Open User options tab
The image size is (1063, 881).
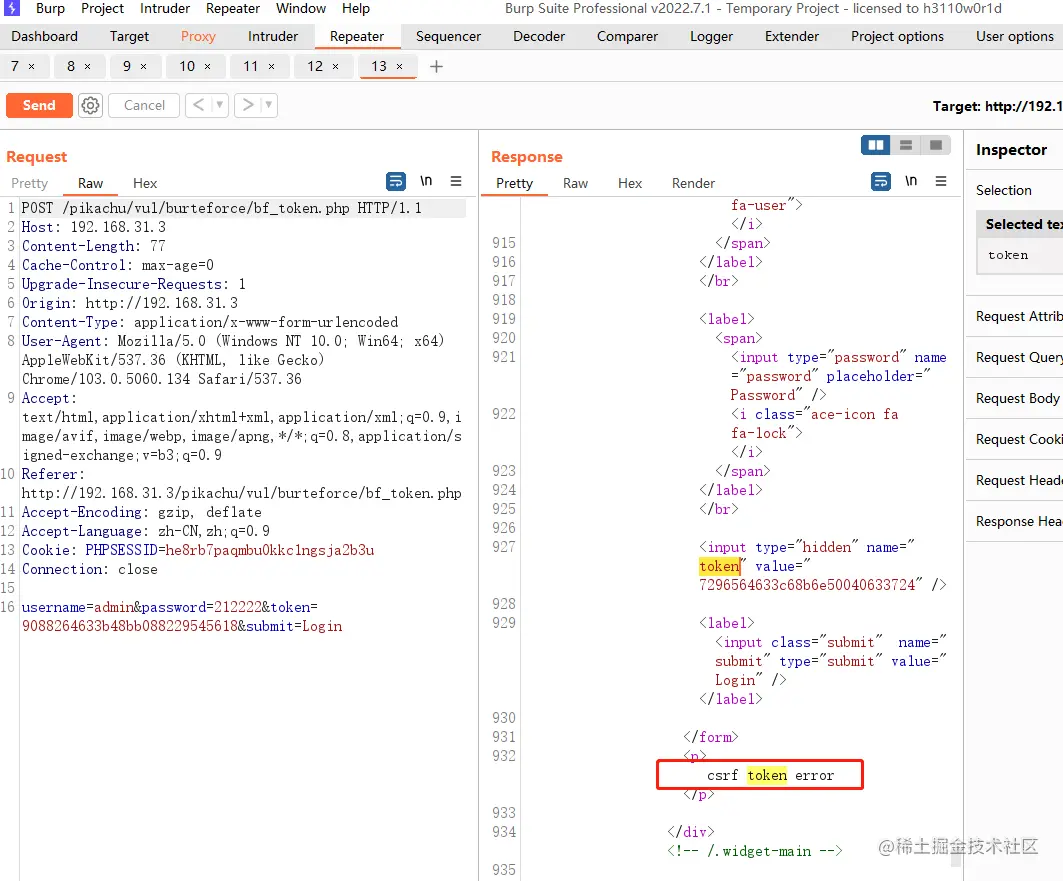click(x=1015, y=37)
